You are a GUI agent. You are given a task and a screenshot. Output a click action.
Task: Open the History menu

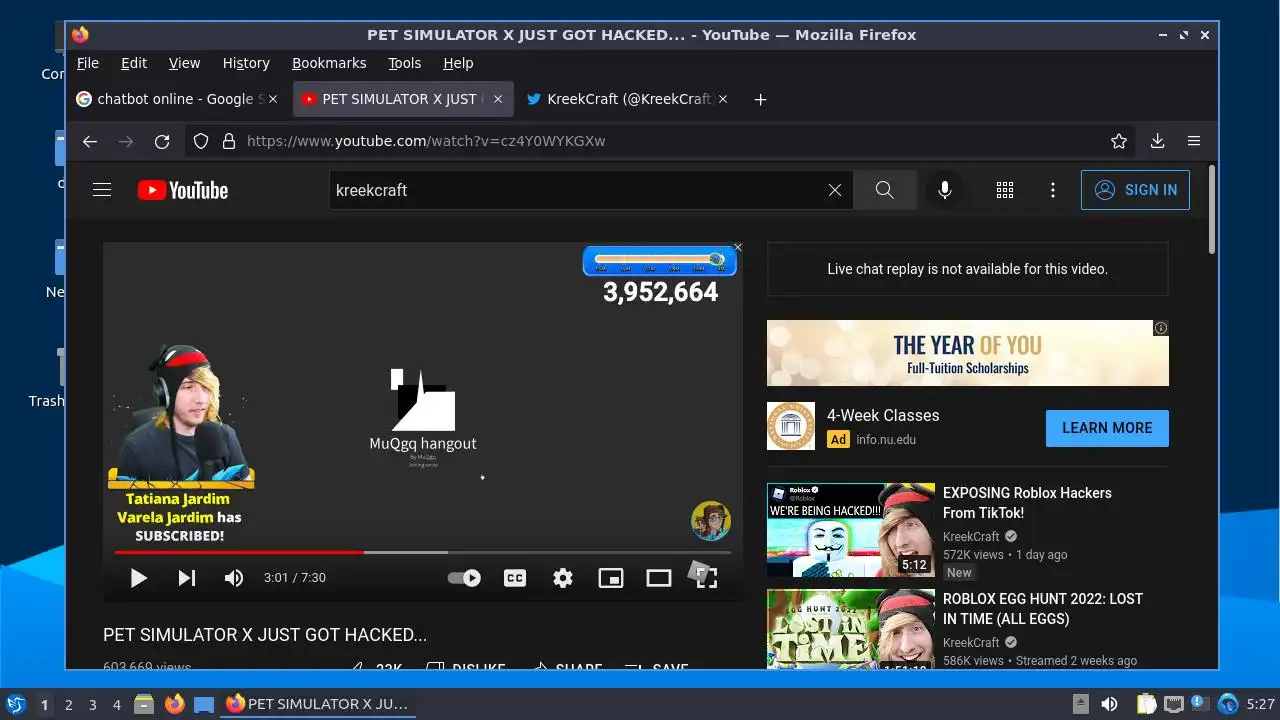point(246,63)
